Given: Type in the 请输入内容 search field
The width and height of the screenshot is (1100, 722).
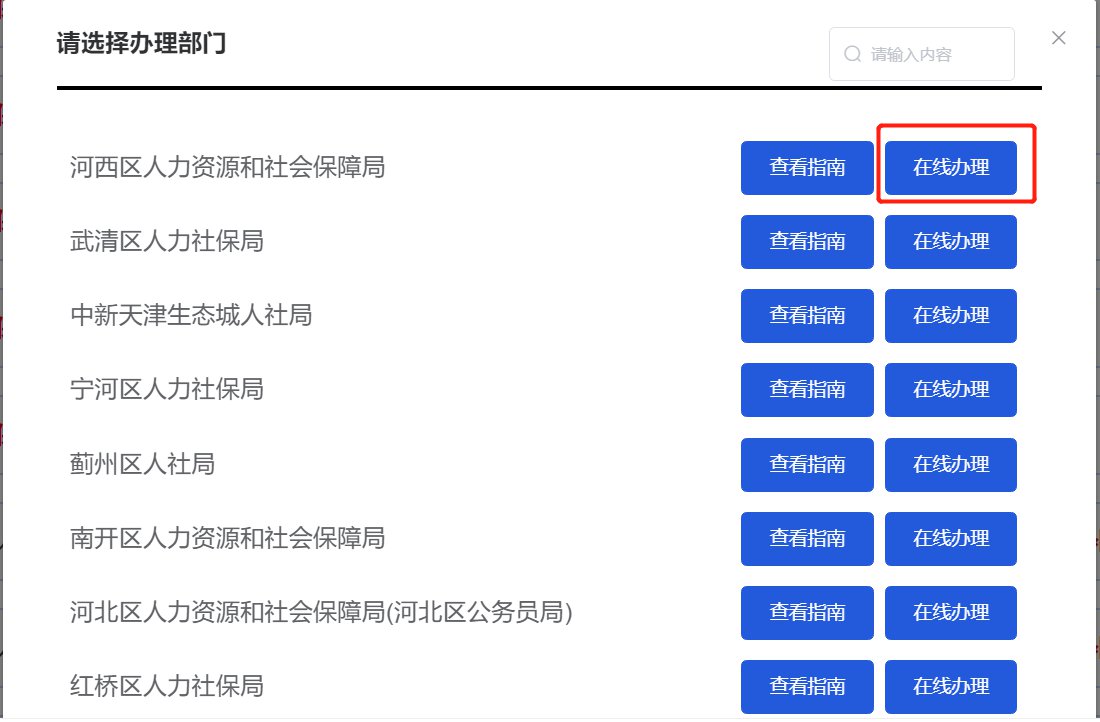Looking at the screenshot, I should coord(935,54).
